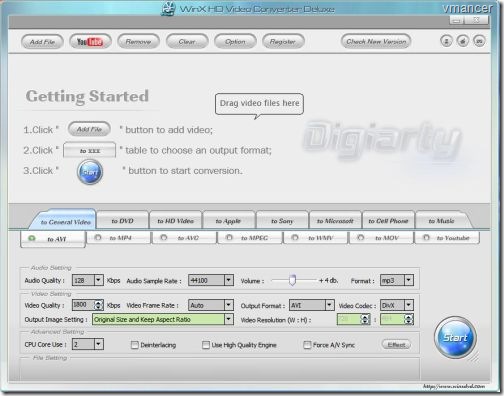The image size is (504, 396).
Task: Switch to the to Apple tab
Action: (x=229, y=221)
